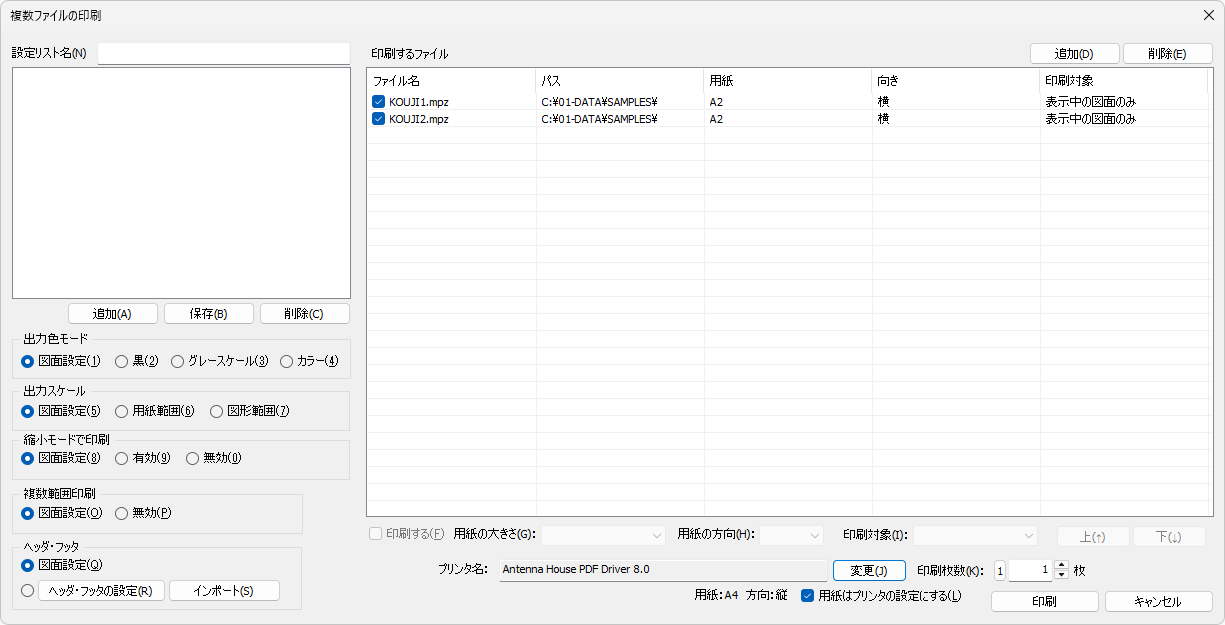Screen dimensions: 1225x625
Task: Uncheck the KOUJI2.mpz file checkbox
Action: (379, 119)
